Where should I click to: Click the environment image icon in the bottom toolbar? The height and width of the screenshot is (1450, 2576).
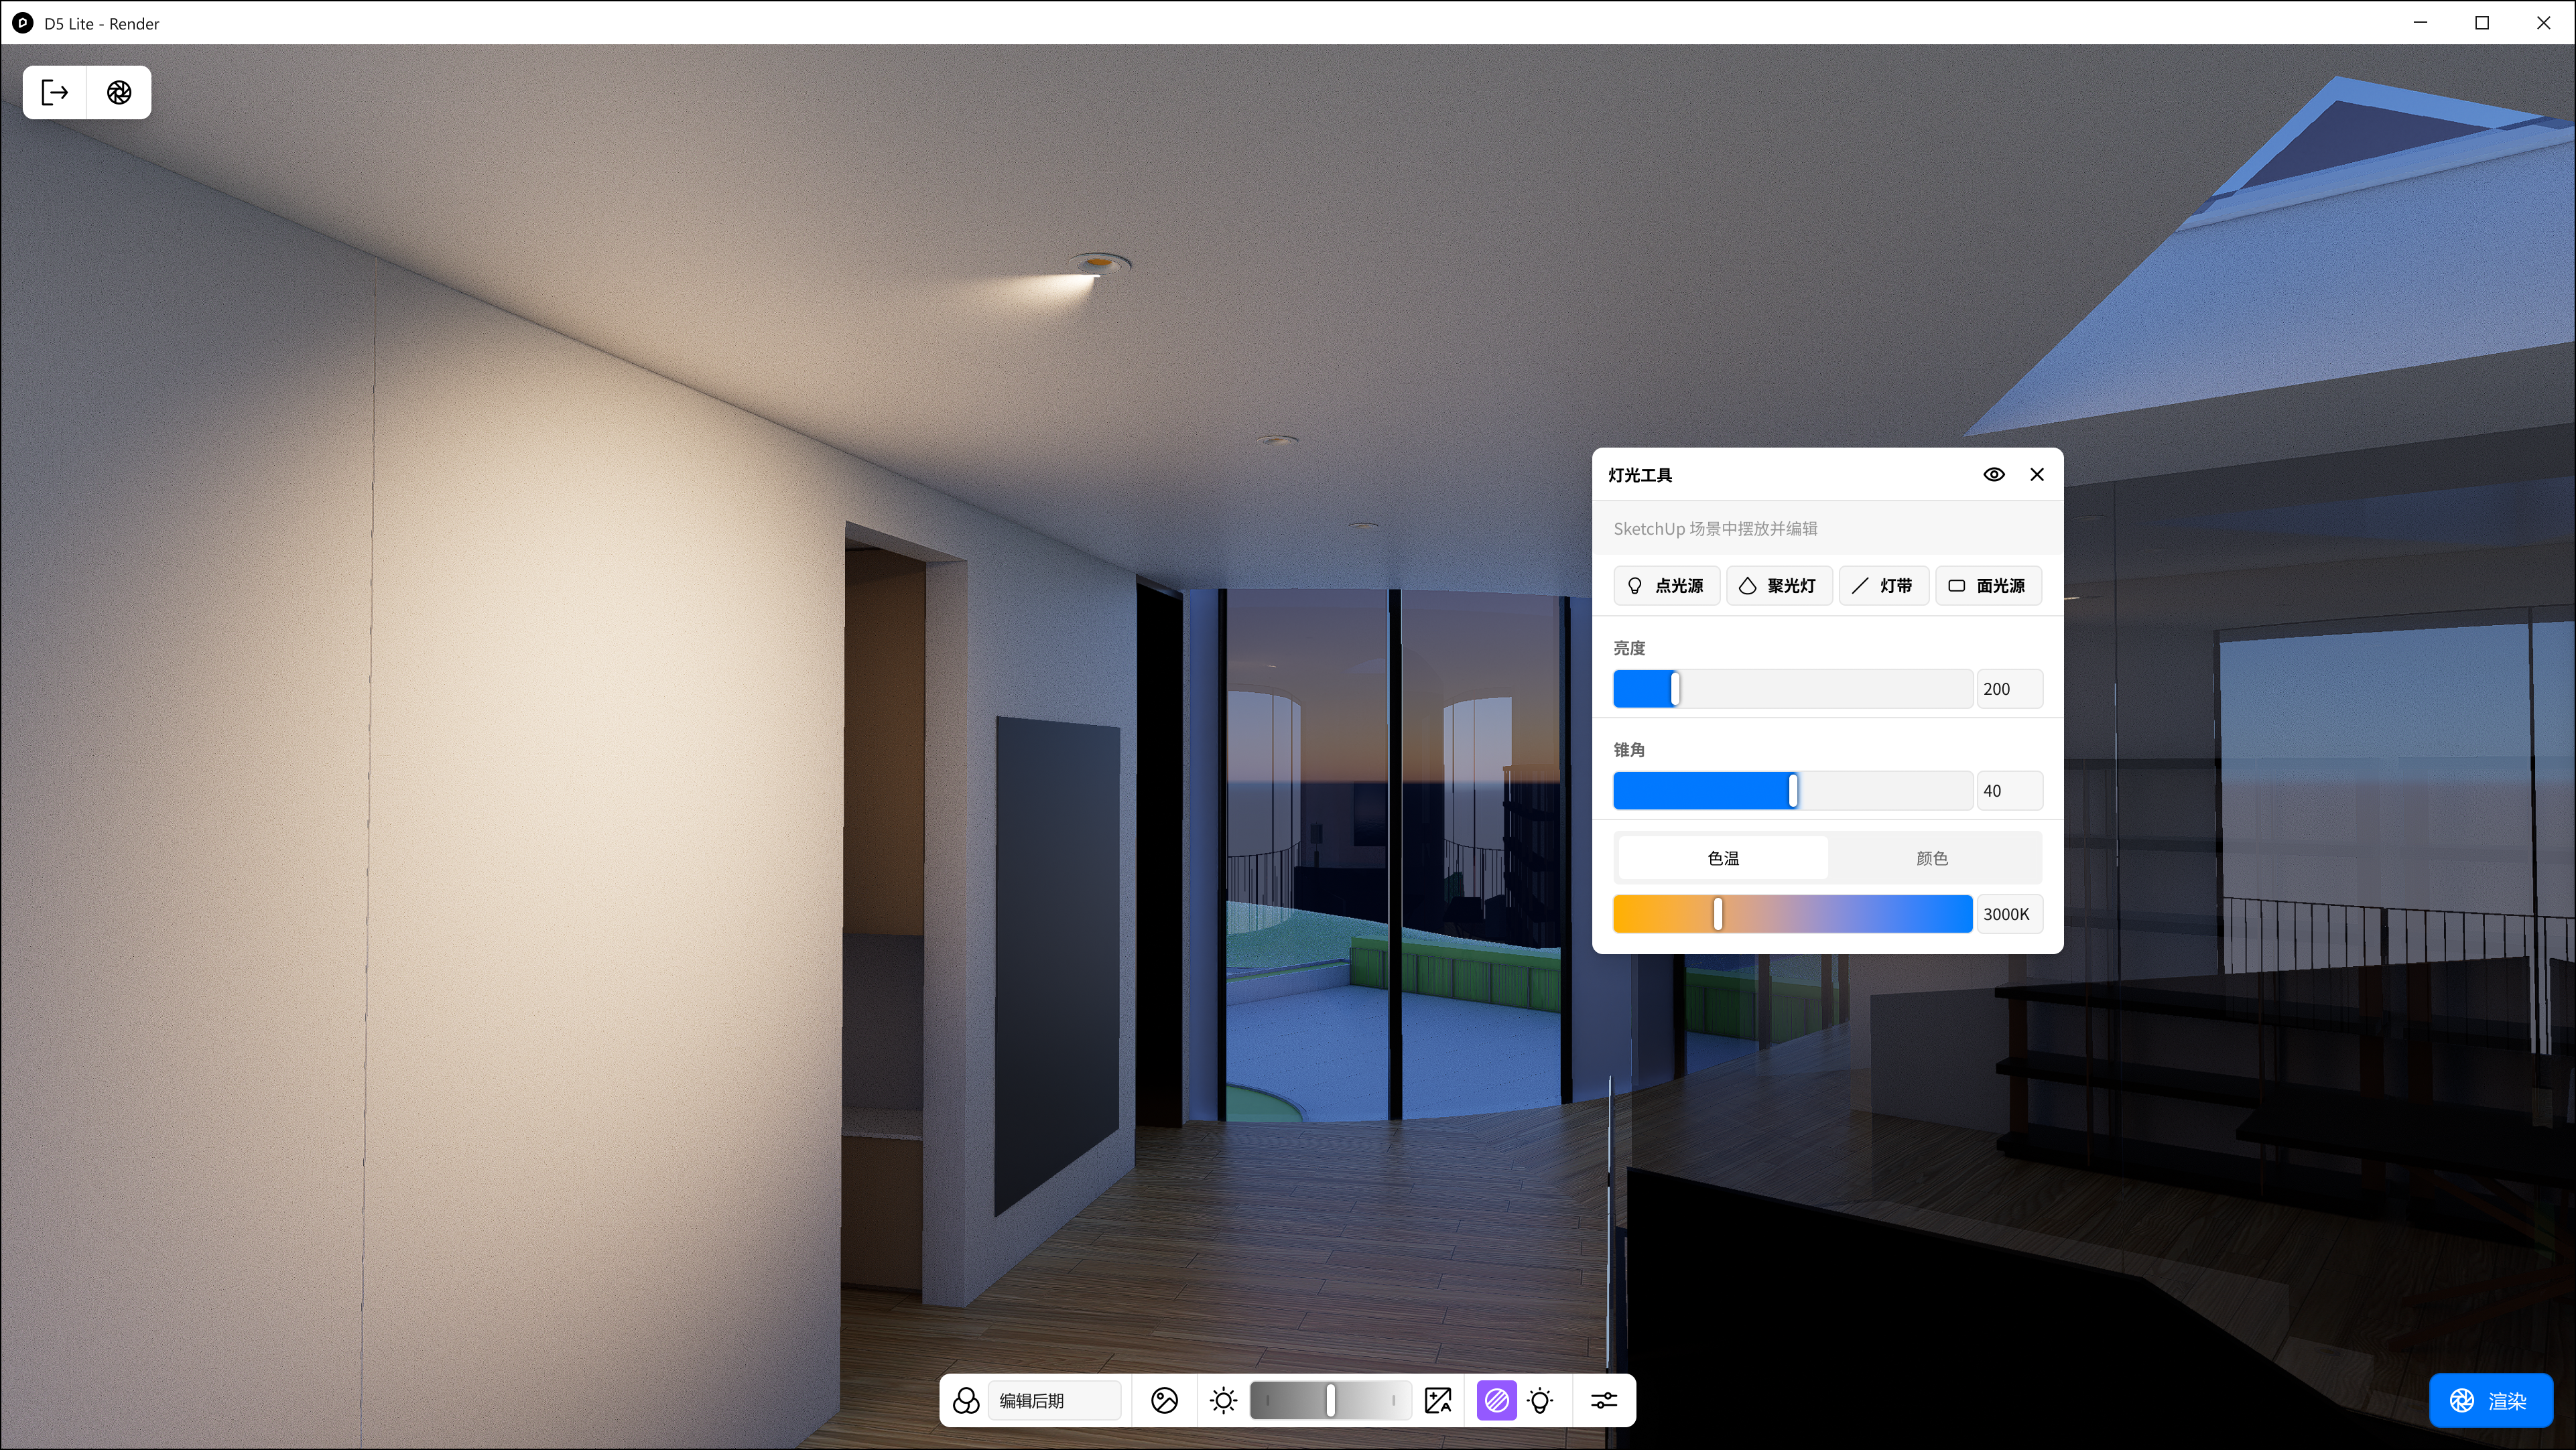[1164, 1400]
